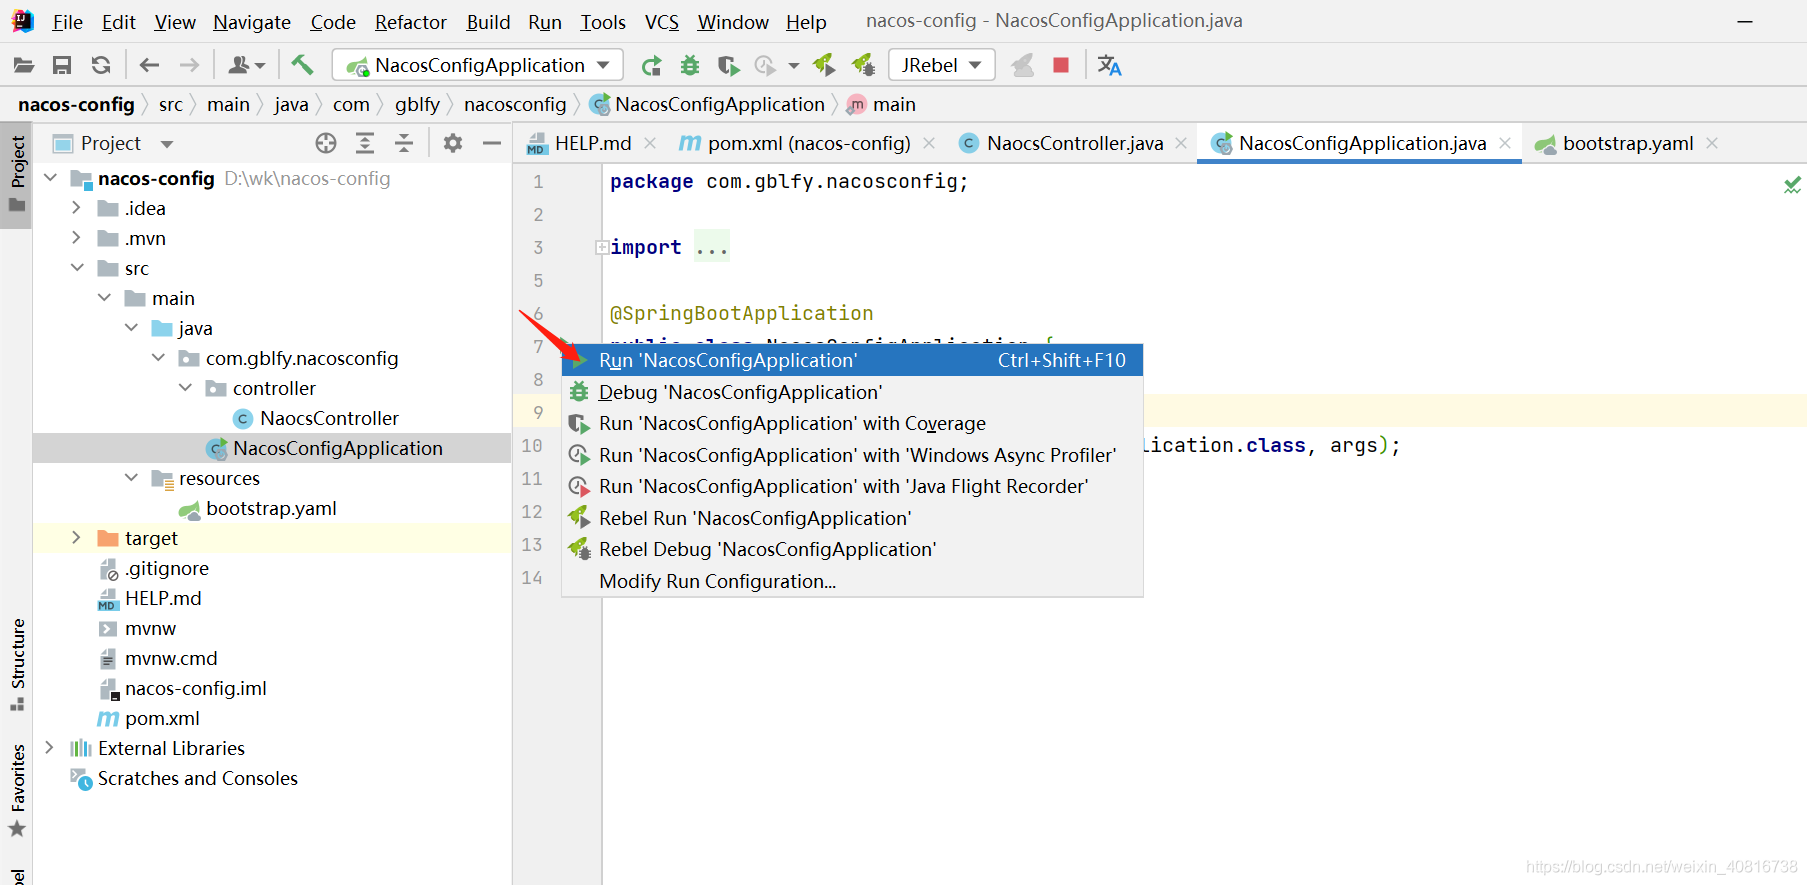Click the hot swap update icon

pos(1022,66)
